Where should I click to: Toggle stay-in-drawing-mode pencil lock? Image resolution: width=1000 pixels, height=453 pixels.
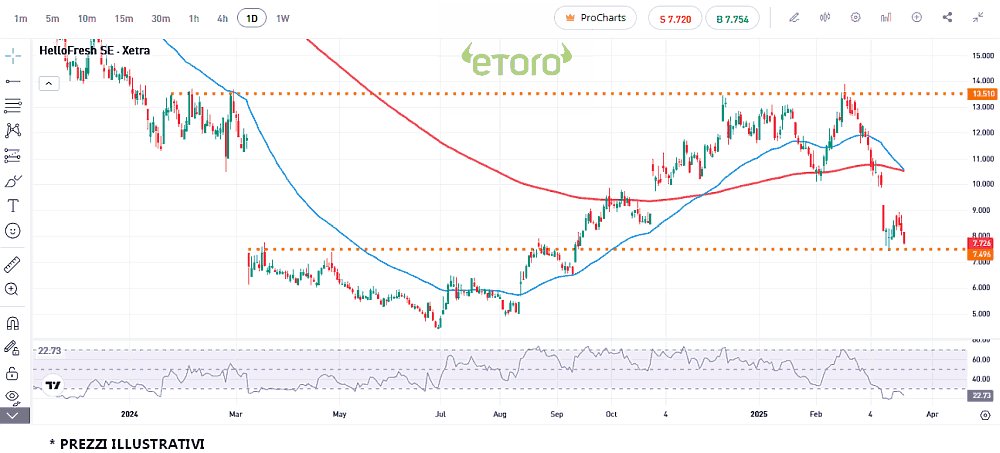[x=11, y=348]
